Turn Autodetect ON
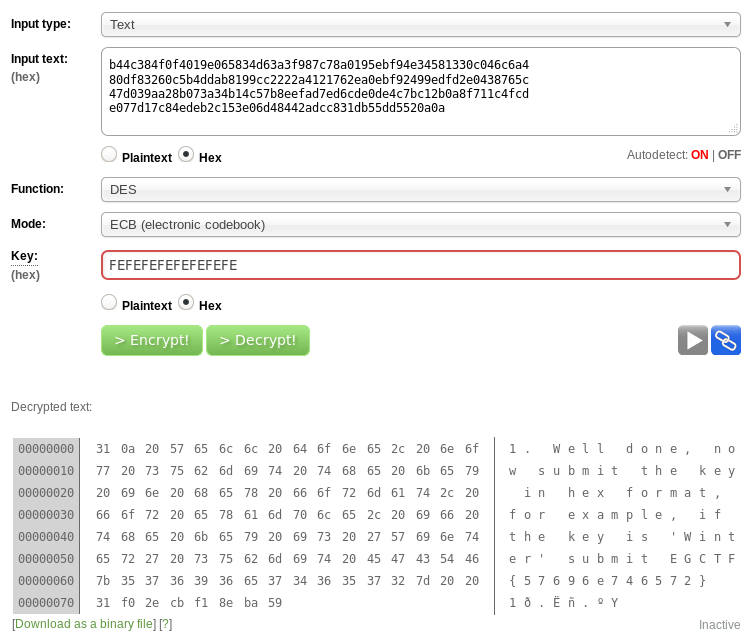The height and width of the screenshot is (638, 754). click(699, 155)
